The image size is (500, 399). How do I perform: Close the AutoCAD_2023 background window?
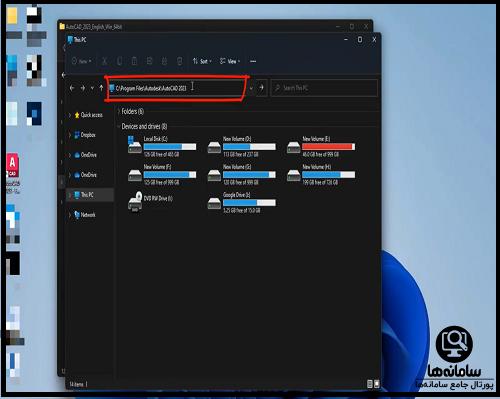(366, 26)
